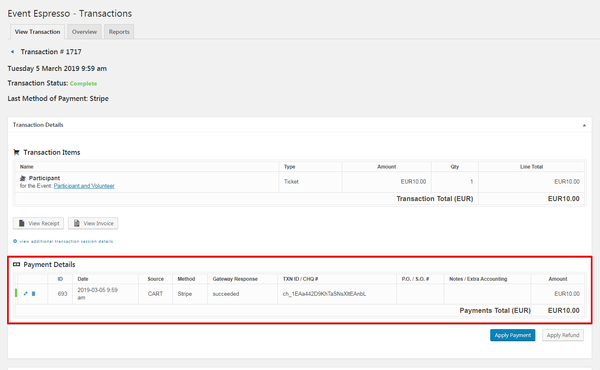This screenshot has height=370, width=600.
Task: Click the gear icon beside additional session details
Action: [x=15, y=241]
